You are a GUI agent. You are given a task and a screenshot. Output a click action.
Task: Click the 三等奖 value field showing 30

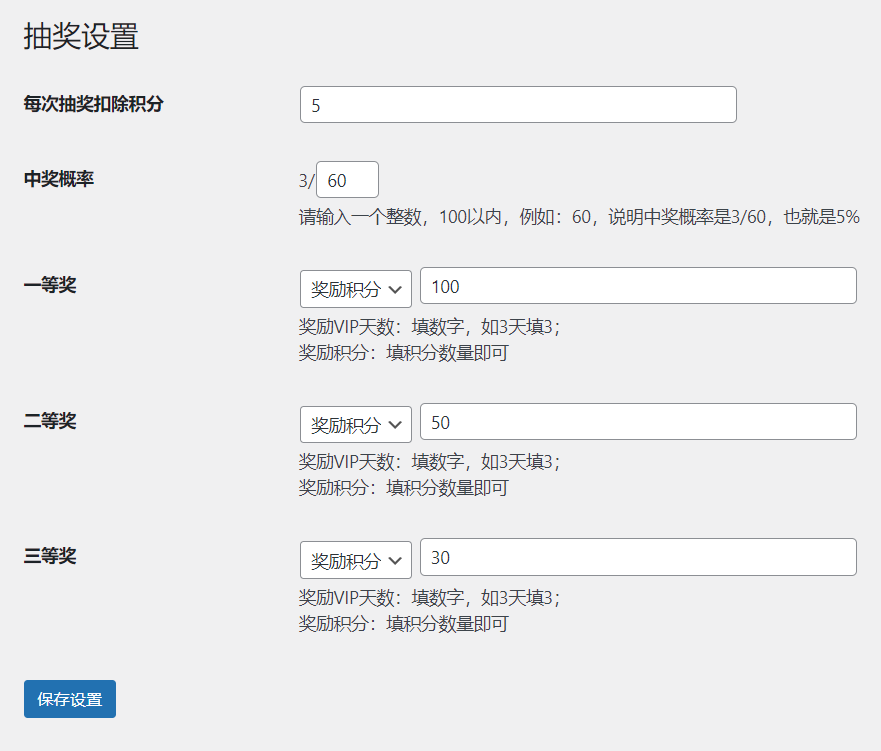(638, 557)
